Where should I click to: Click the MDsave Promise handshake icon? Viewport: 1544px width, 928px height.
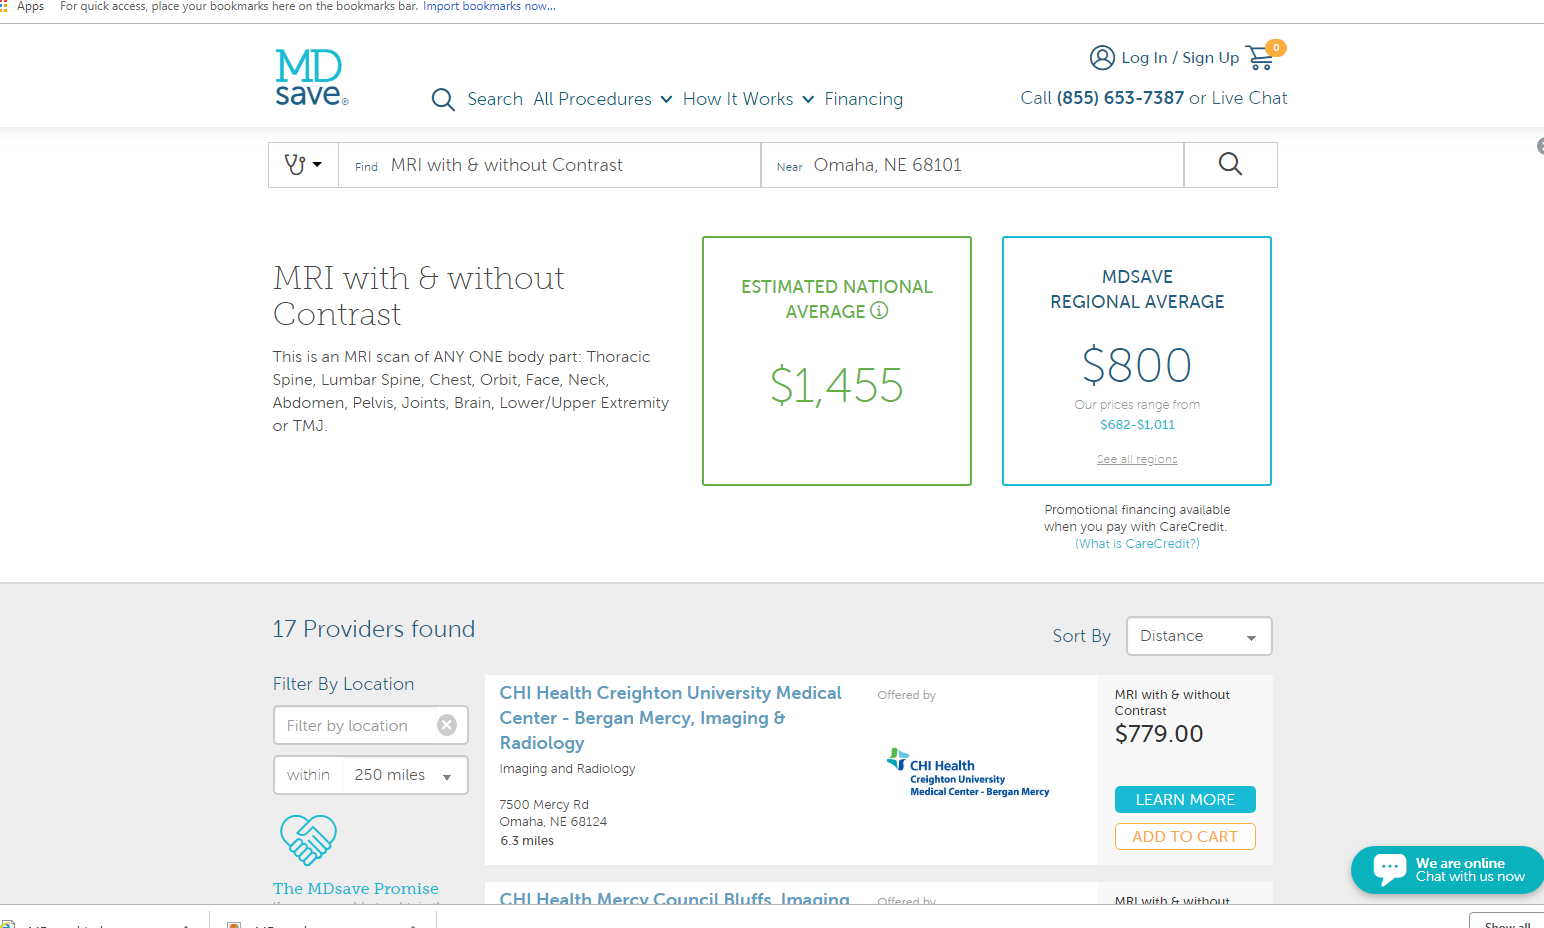[x=308, y=839]
